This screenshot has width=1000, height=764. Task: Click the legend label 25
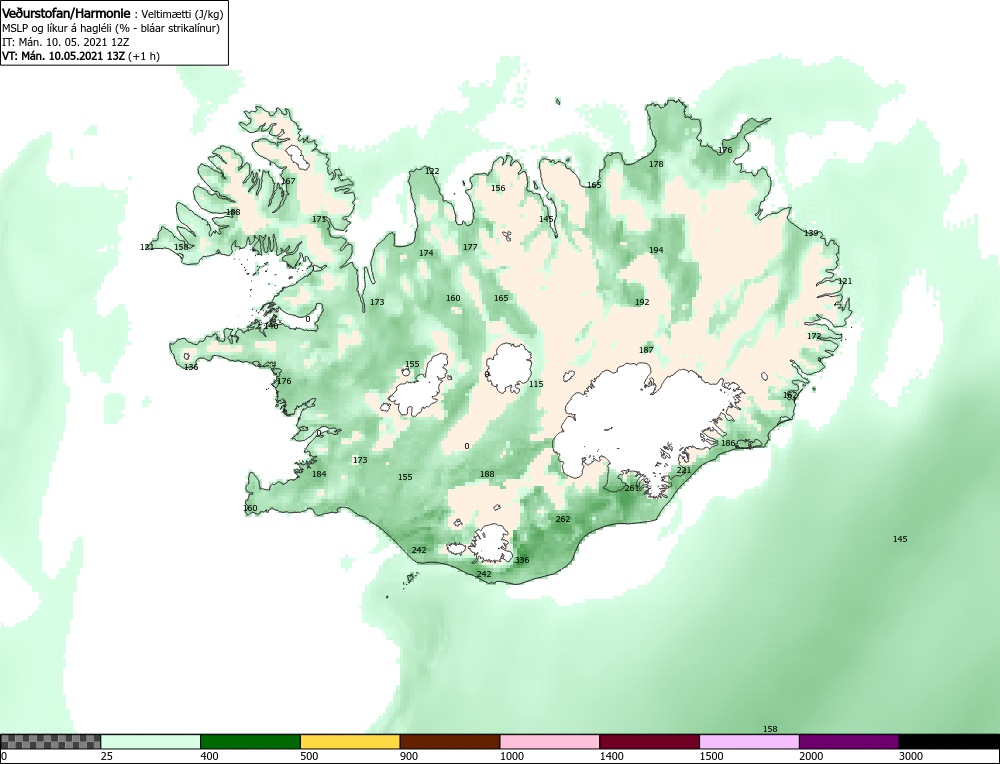tap(107, 756)
